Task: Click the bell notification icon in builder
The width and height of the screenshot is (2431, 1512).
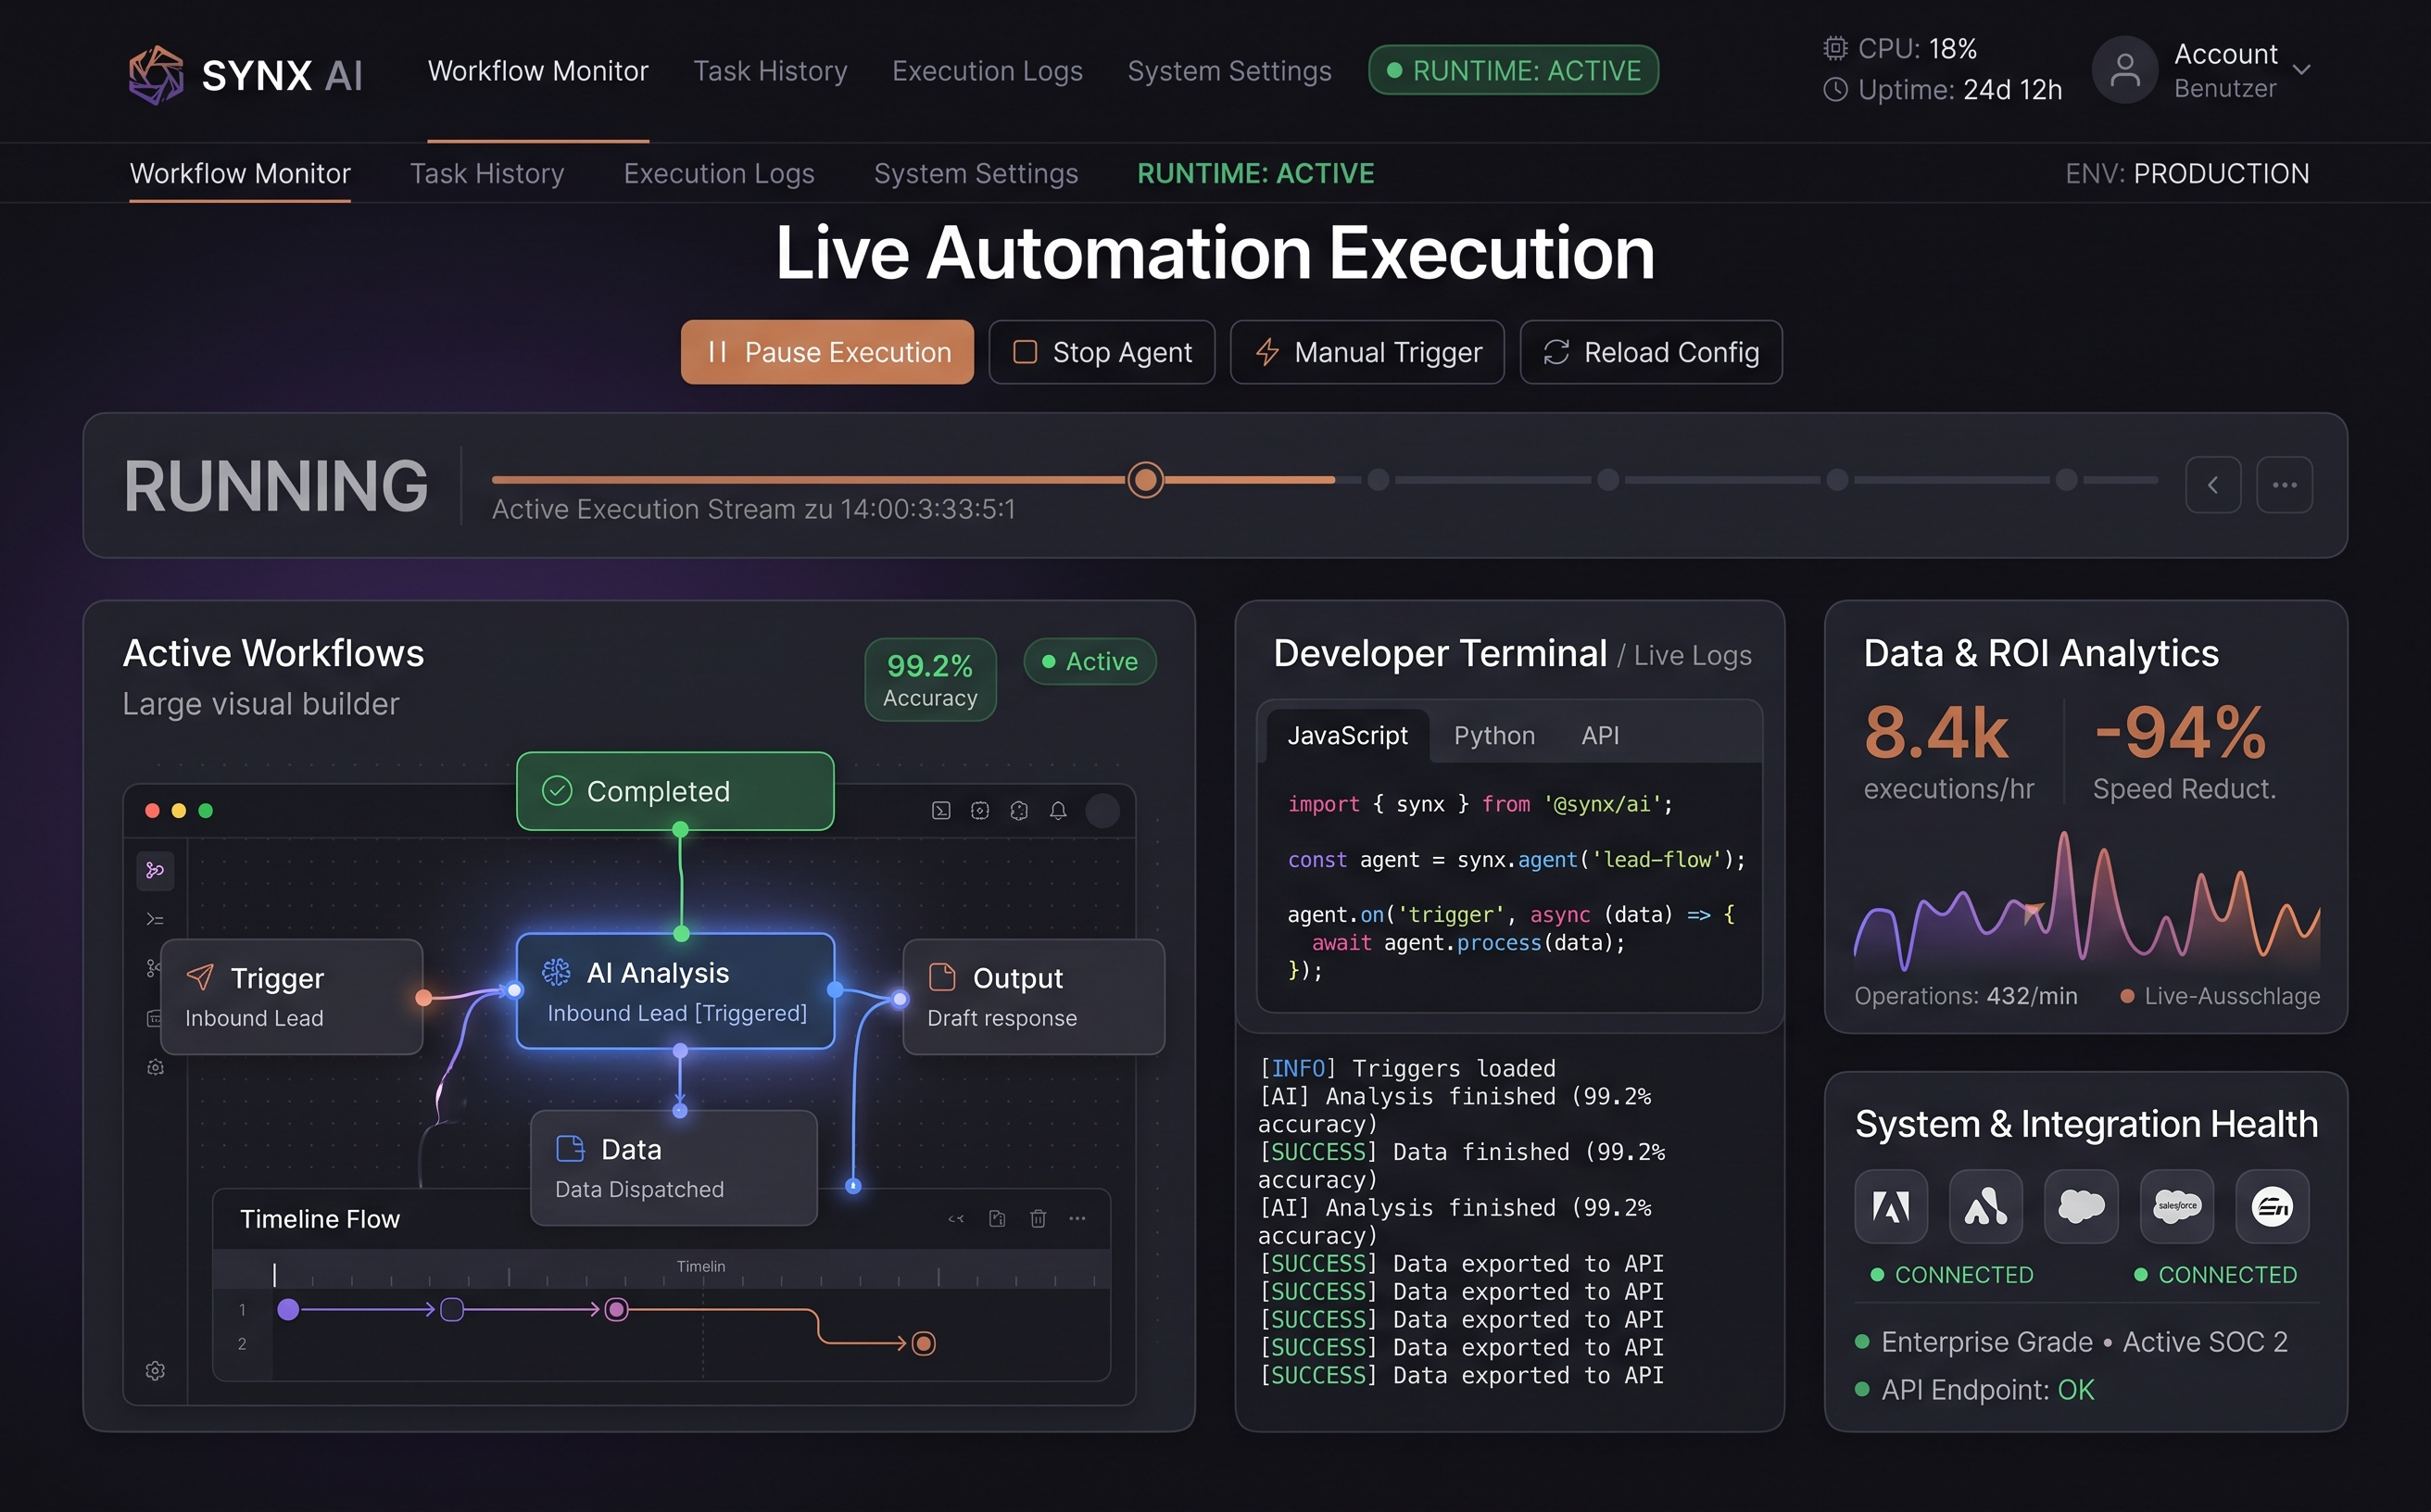Action: (1058, 810)
